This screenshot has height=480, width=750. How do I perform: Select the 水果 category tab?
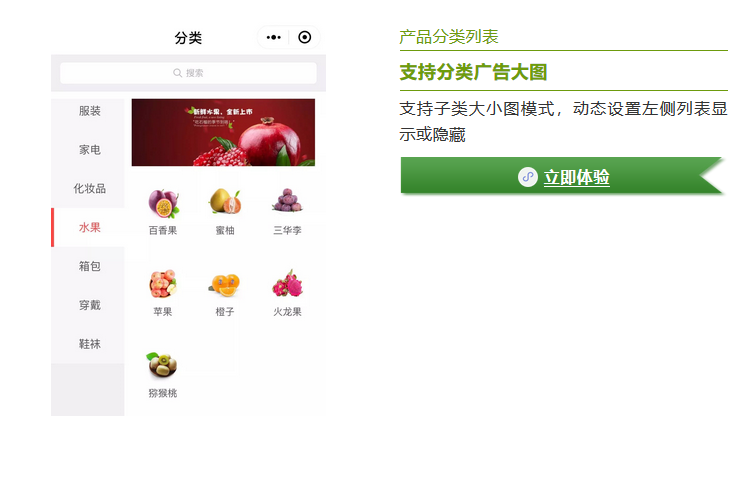click(x=89, y=228)
